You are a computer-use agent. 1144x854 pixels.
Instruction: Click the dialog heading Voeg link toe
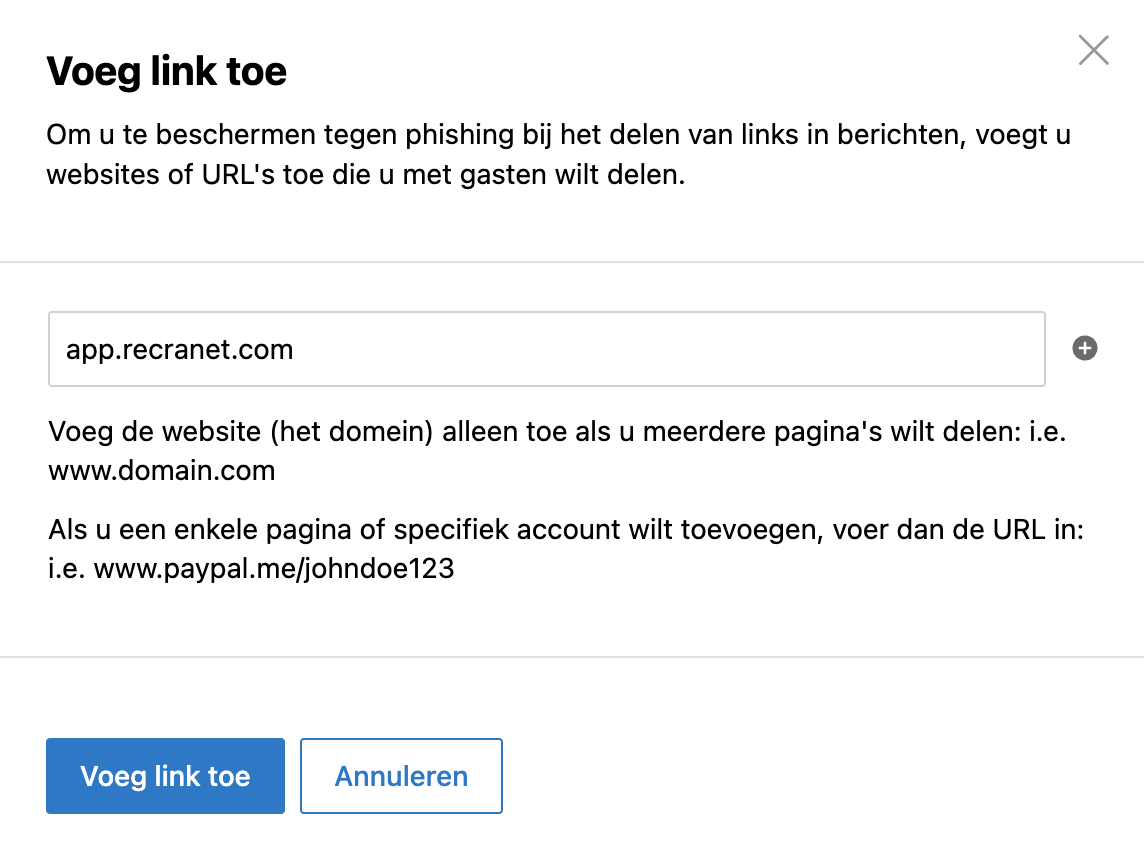[x=166, y=71]
